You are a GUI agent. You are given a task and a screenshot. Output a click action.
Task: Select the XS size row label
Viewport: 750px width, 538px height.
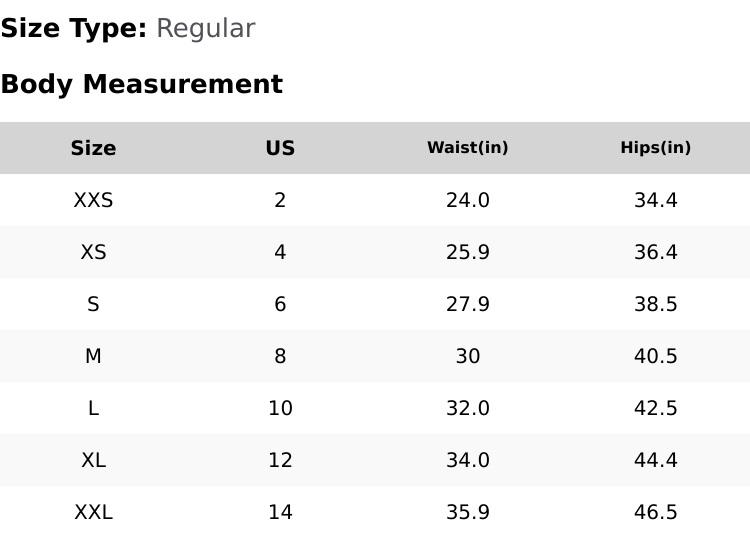(x=93, y=252)
